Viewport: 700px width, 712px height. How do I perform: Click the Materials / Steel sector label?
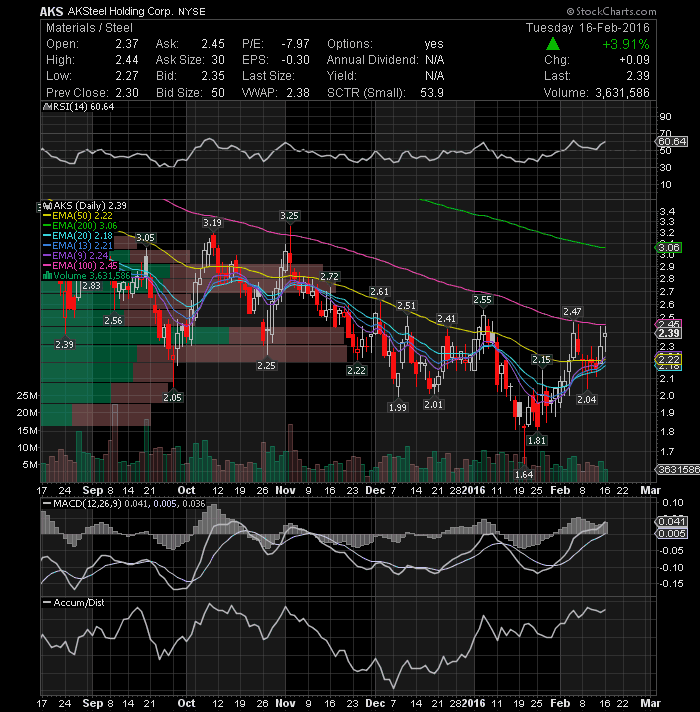click(x=89, y=28)
